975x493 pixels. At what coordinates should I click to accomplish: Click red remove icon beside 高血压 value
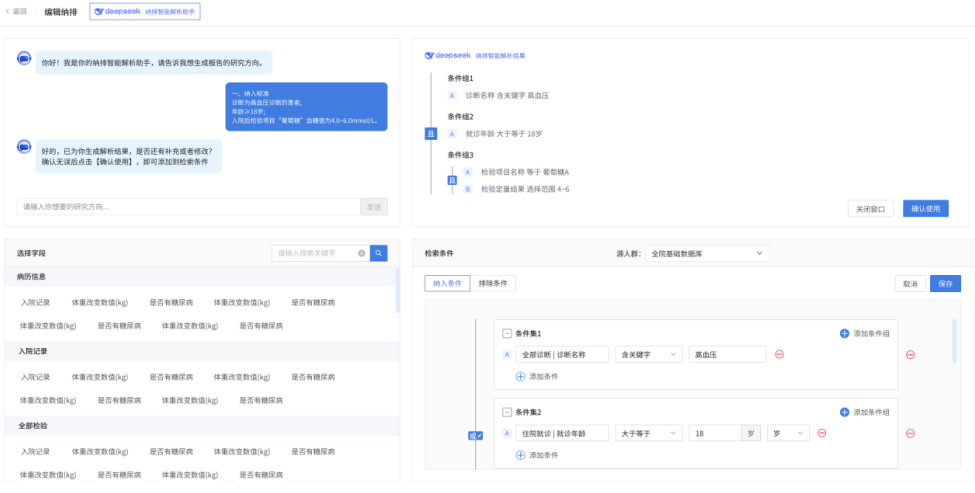pyautogui.click(x=779, y=354)
